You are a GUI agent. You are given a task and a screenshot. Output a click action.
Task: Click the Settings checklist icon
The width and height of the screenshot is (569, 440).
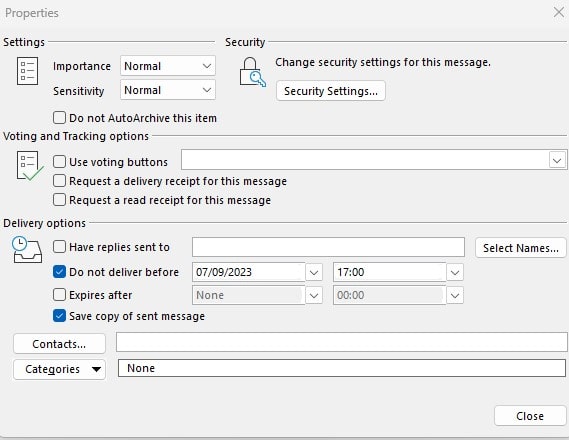click(x=27, y=71)
